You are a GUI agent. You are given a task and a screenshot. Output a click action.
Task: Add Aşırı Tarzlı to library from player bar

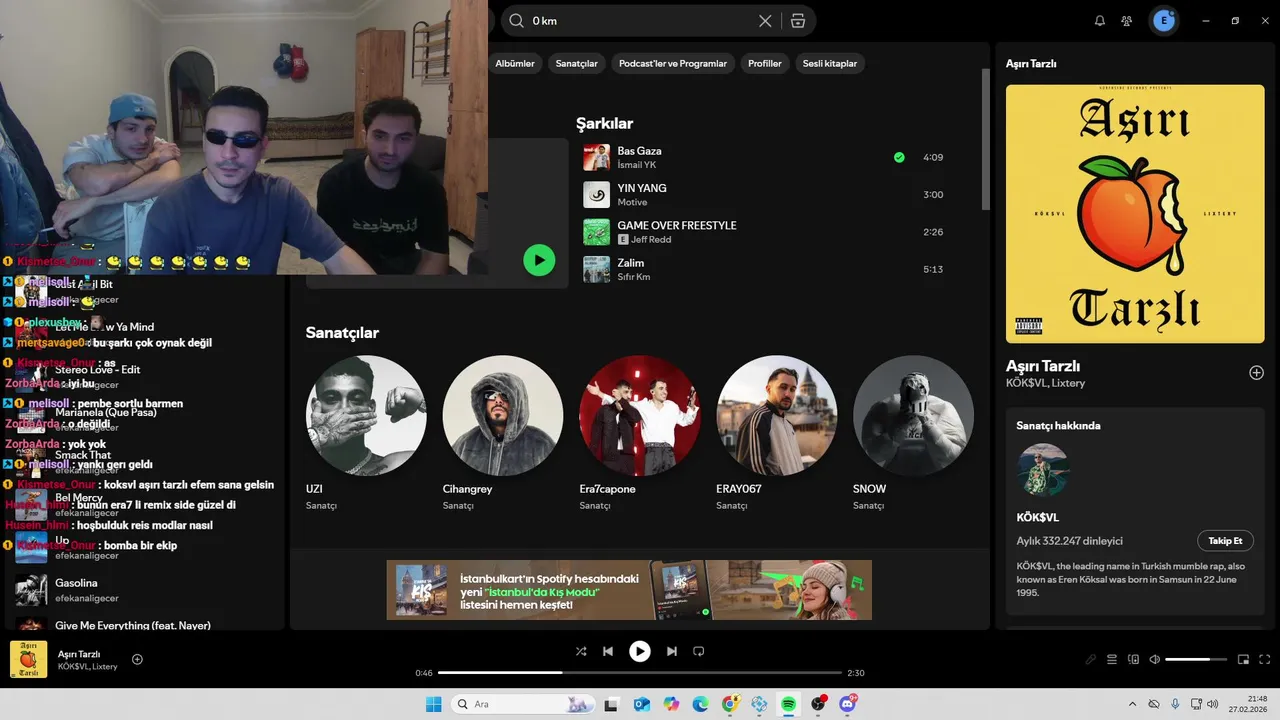(137, 659)
